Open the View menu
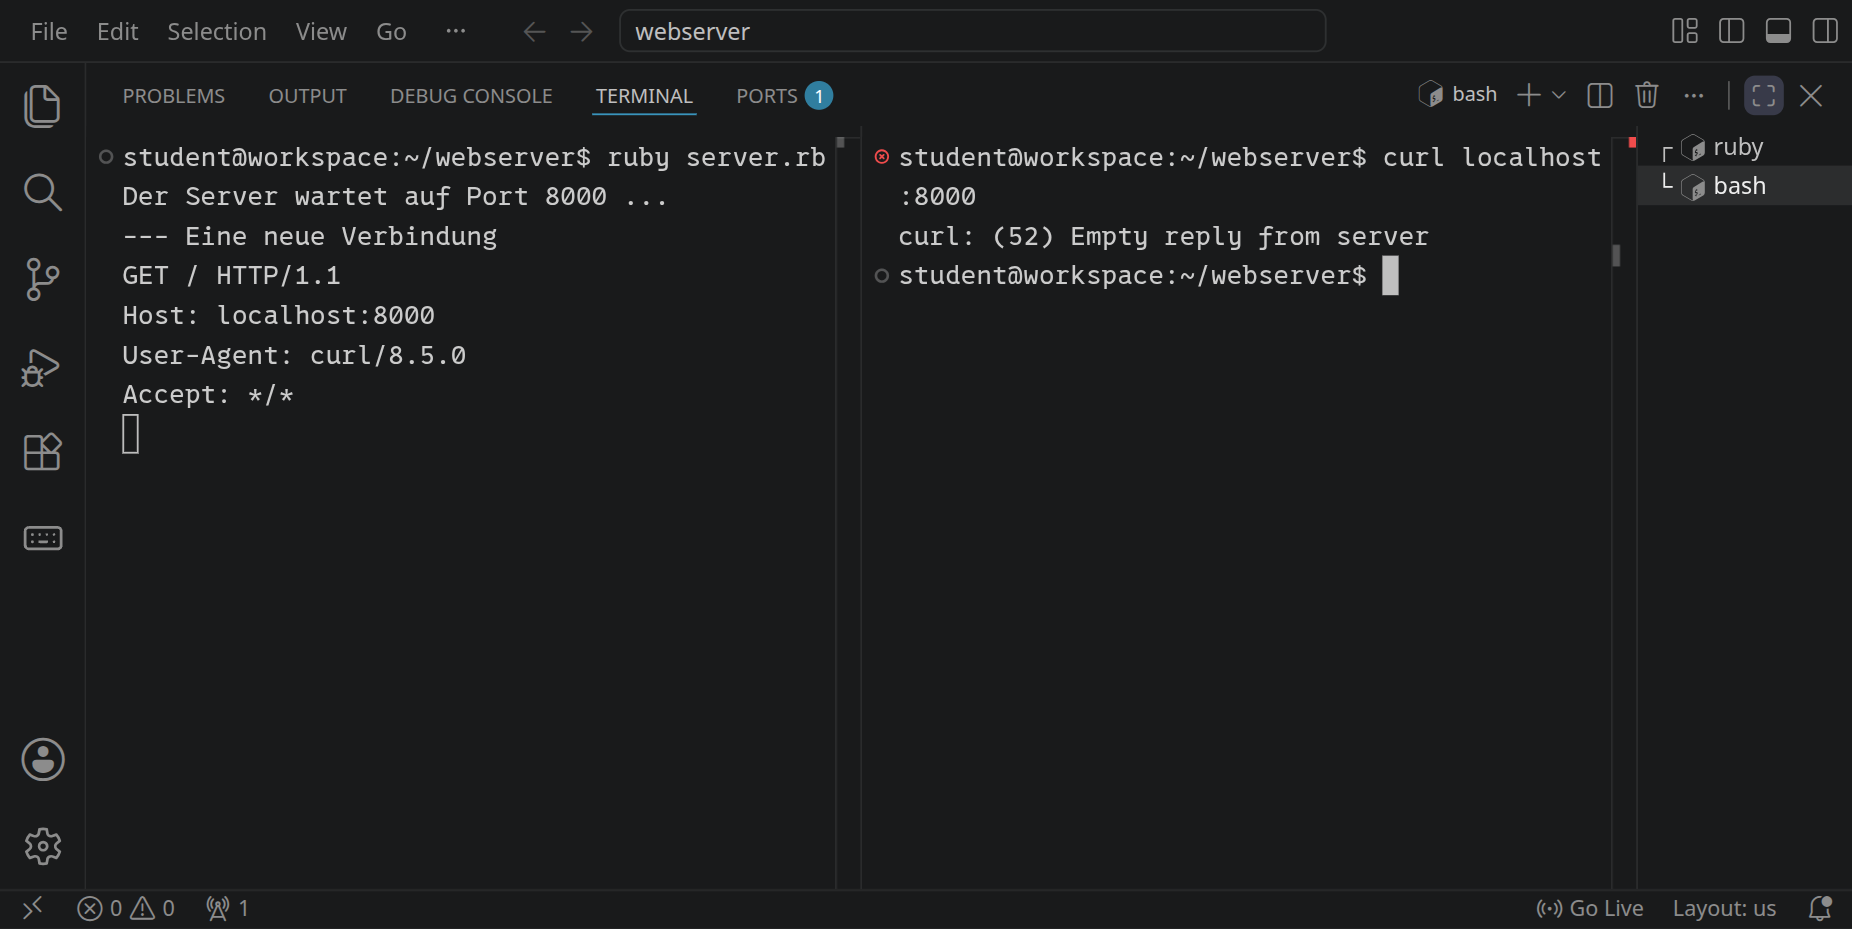This screenshot has width=1852, height=929. tap(321, 32)
